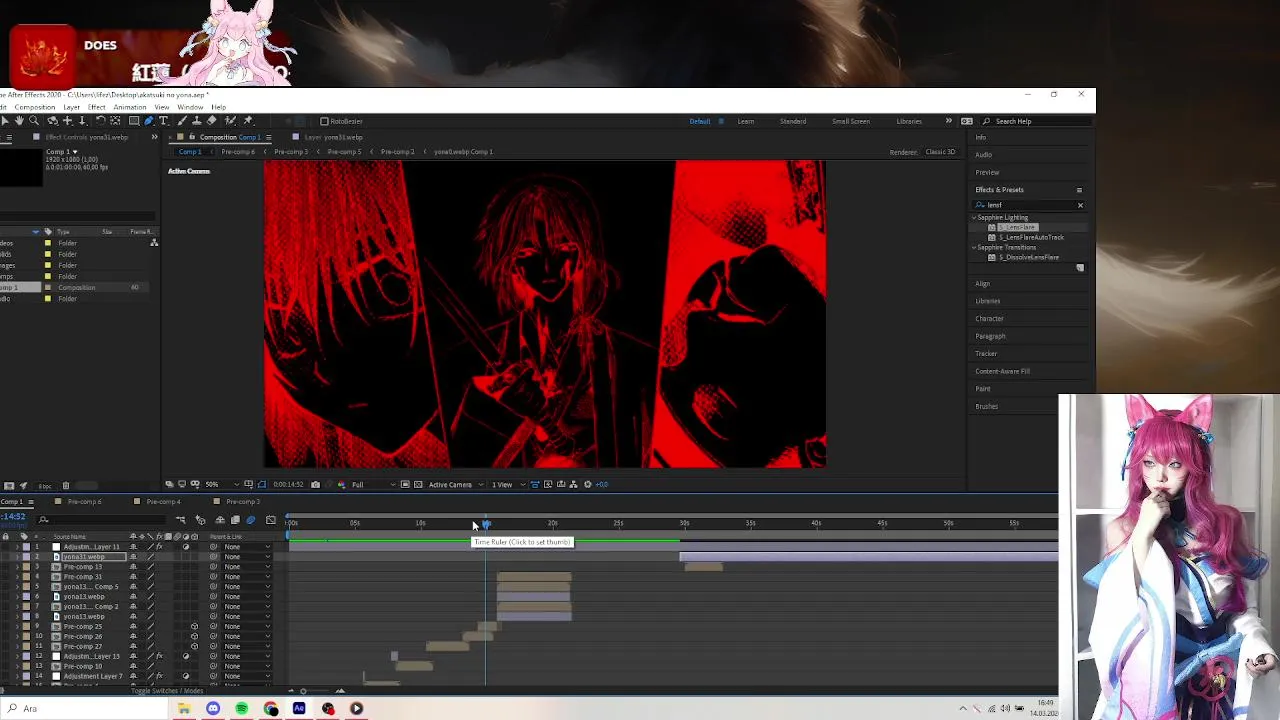
Task: Select the Rectangle shape tool
Action: 134,121
